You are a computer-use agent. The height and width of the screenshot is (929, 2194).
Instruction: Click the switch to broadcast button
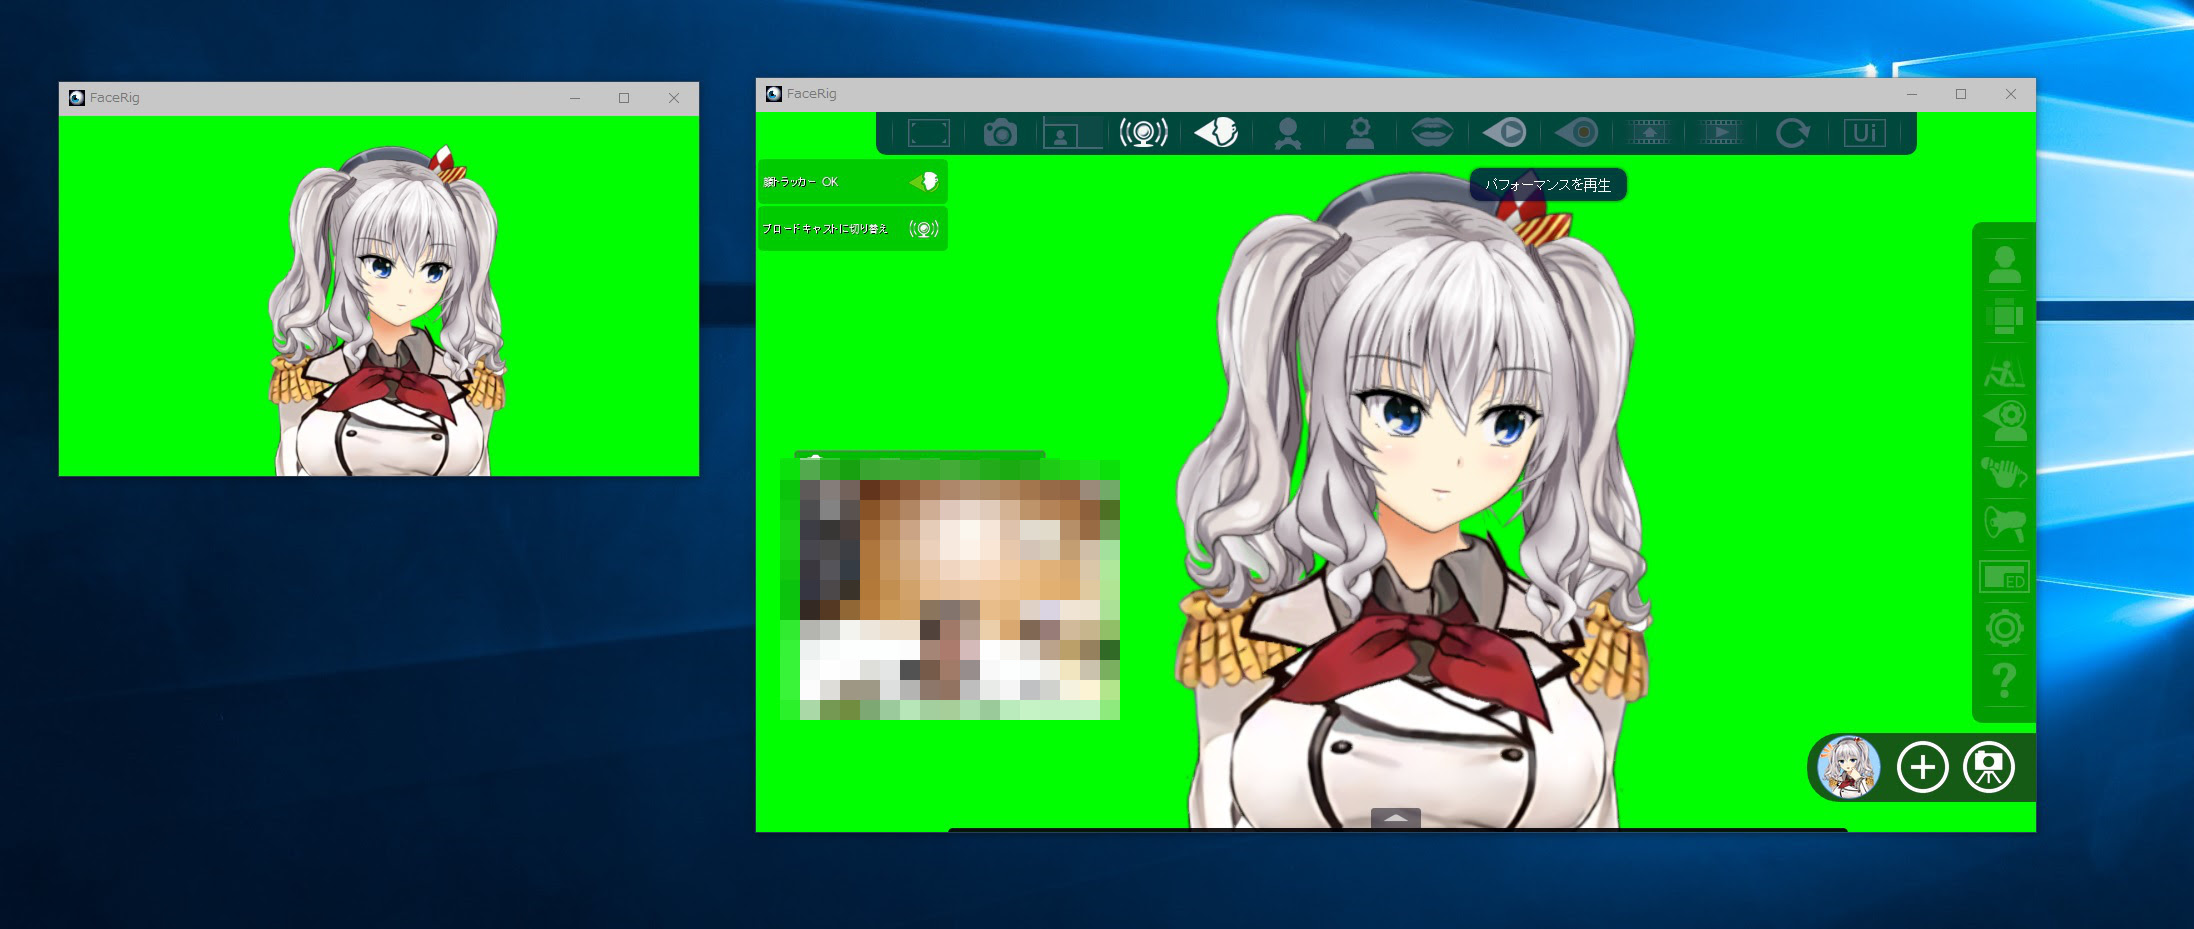[852, 229]
